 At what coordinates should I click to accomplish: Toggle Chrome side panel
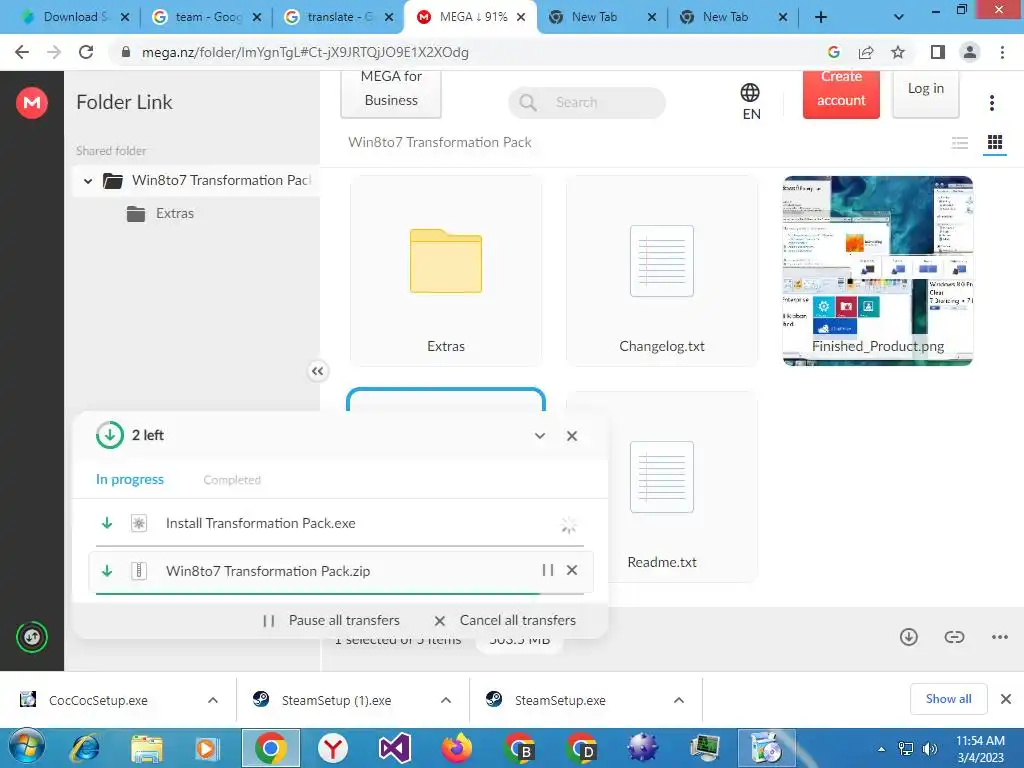(x=938, y=52)
